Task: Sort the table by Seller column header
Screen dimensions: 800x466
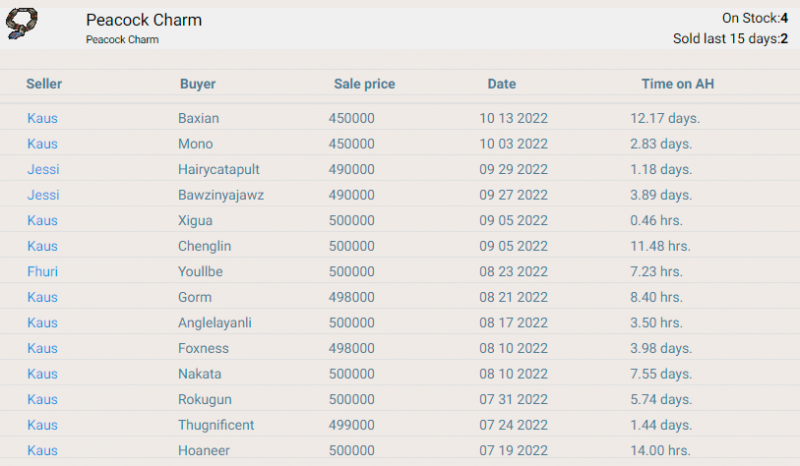Action: pos(44,84)
